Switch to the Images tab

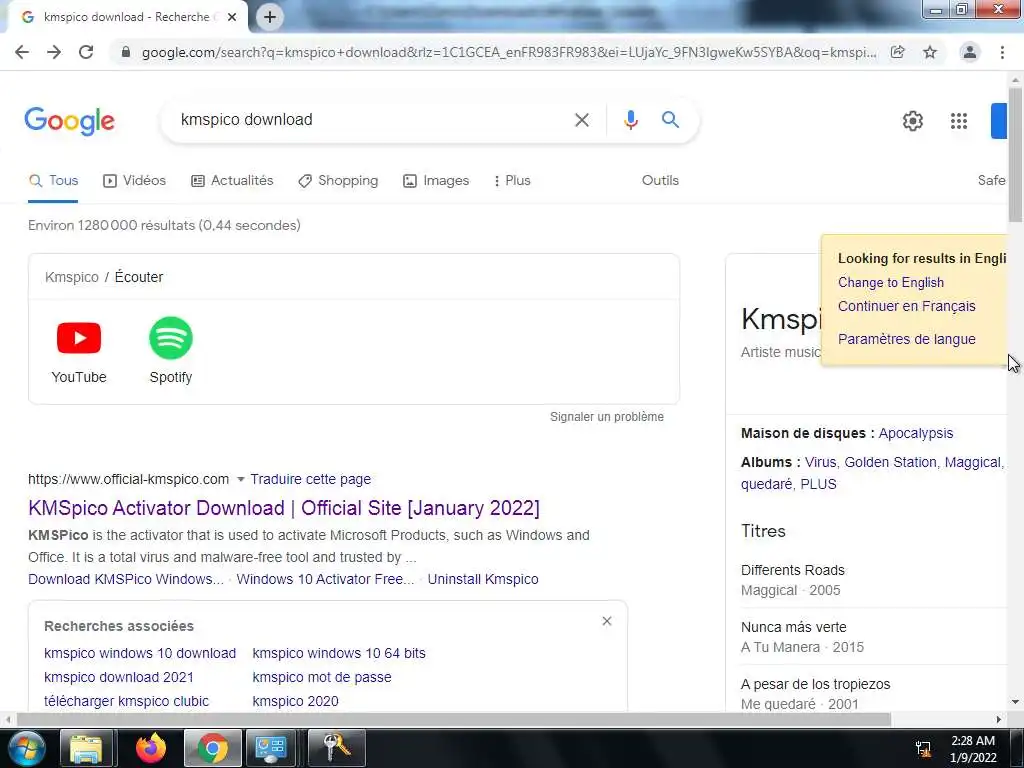(436, 181)
